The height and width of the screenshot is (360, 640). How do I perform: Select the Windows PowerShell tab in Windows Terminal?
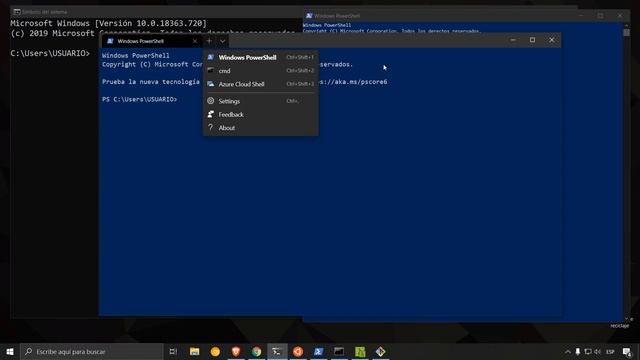tap(151, 41)
